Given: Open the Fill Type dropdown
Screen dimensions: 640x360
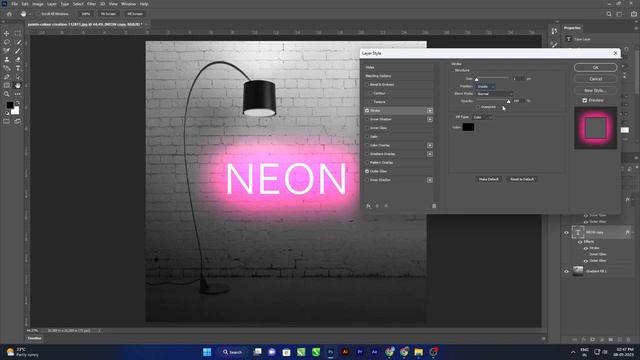Looking at the screenshot, I should click(x=482, y=117).
